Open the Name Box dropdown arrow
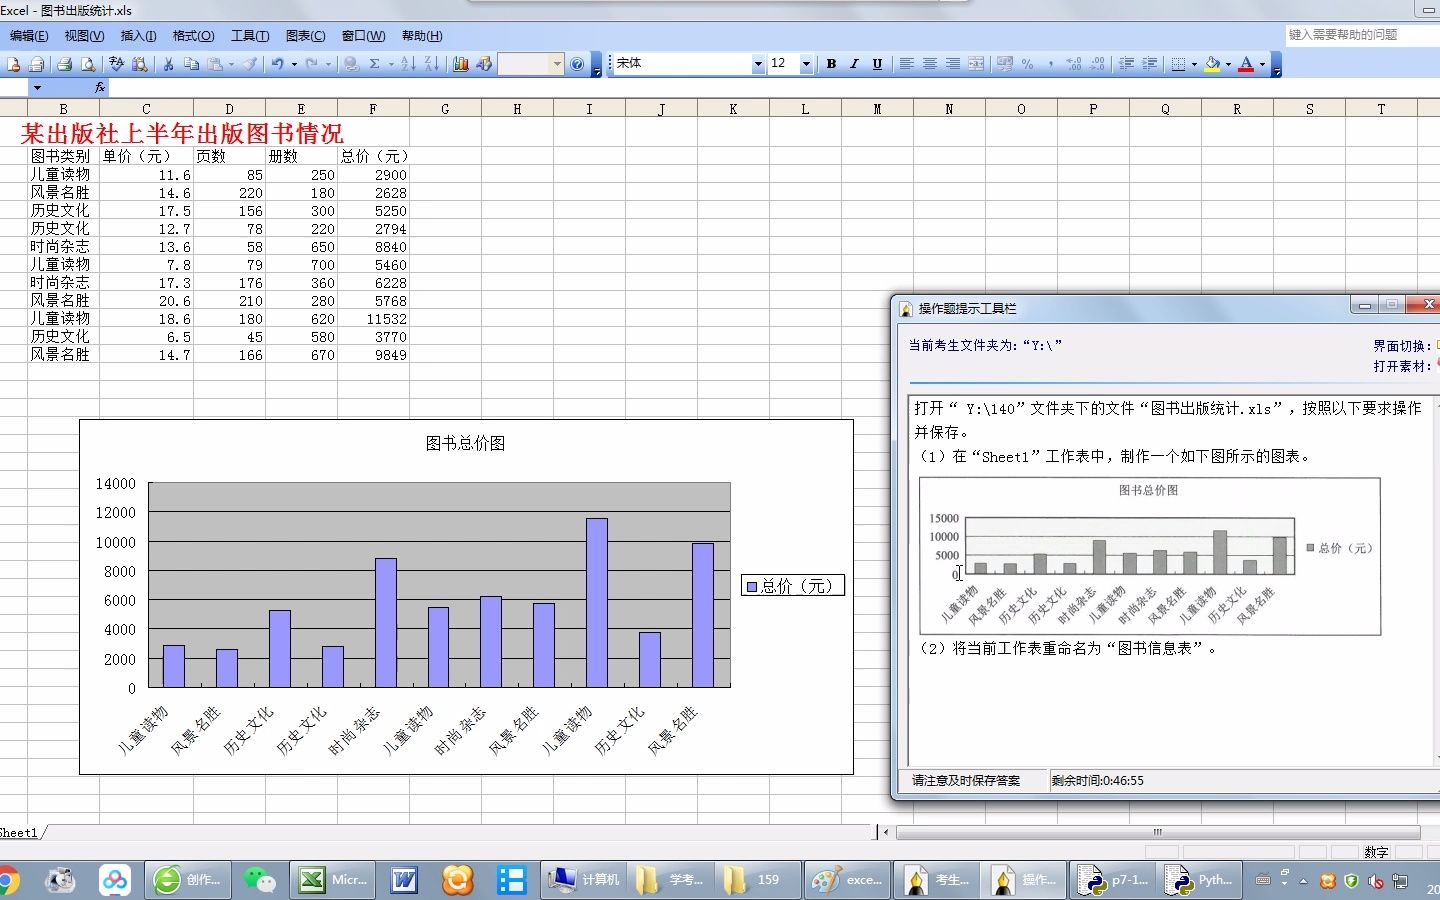Screen dimensions: 1440x900 point(37,88)
